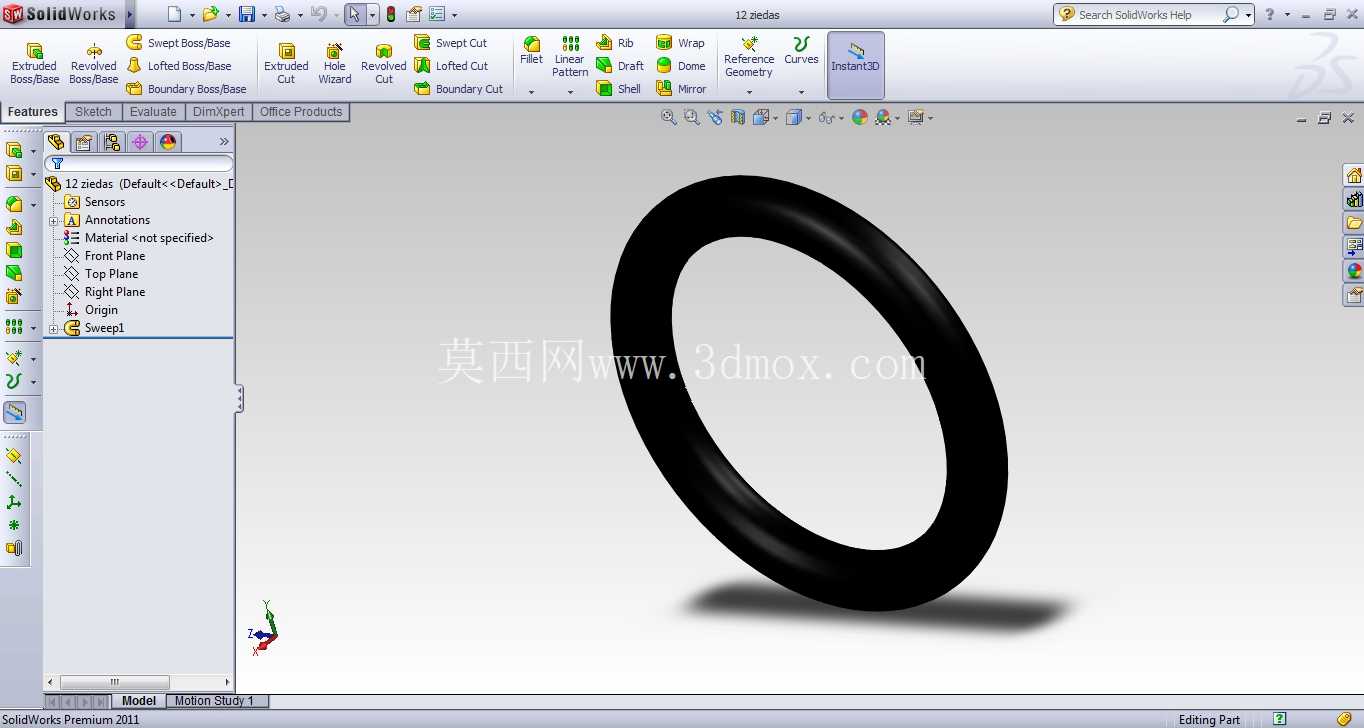Screen dimensions: 1364x728
Task: Click the Rib tool
Action: [x=615, y=43]
